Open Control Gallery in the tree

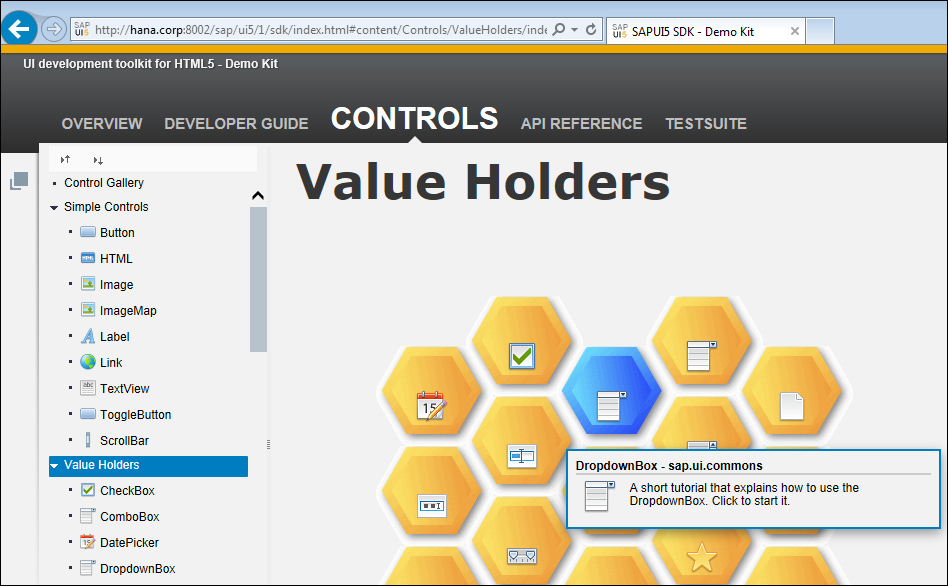coord(104,183)
